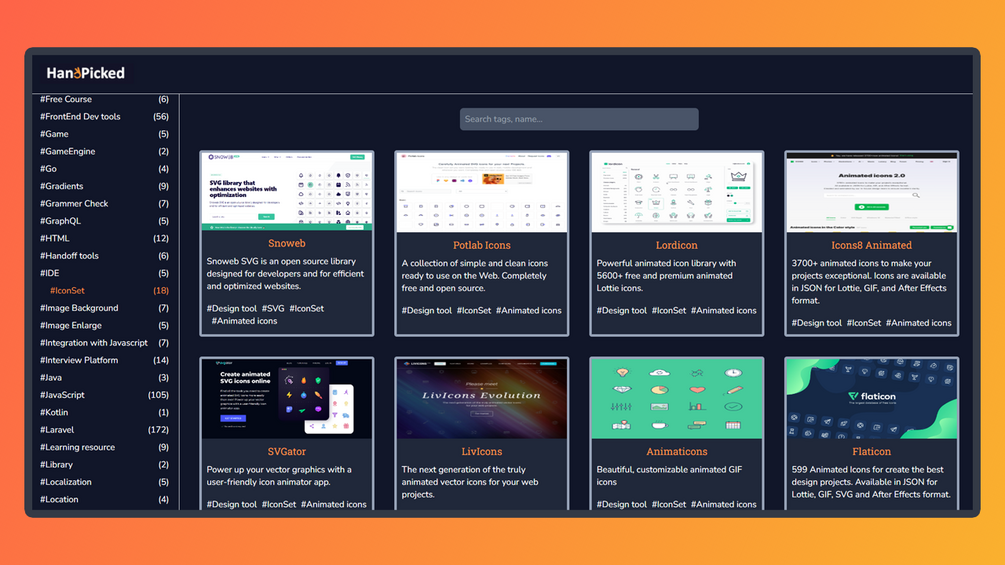Click the Flaticon card title

click(x=871, y=452)
